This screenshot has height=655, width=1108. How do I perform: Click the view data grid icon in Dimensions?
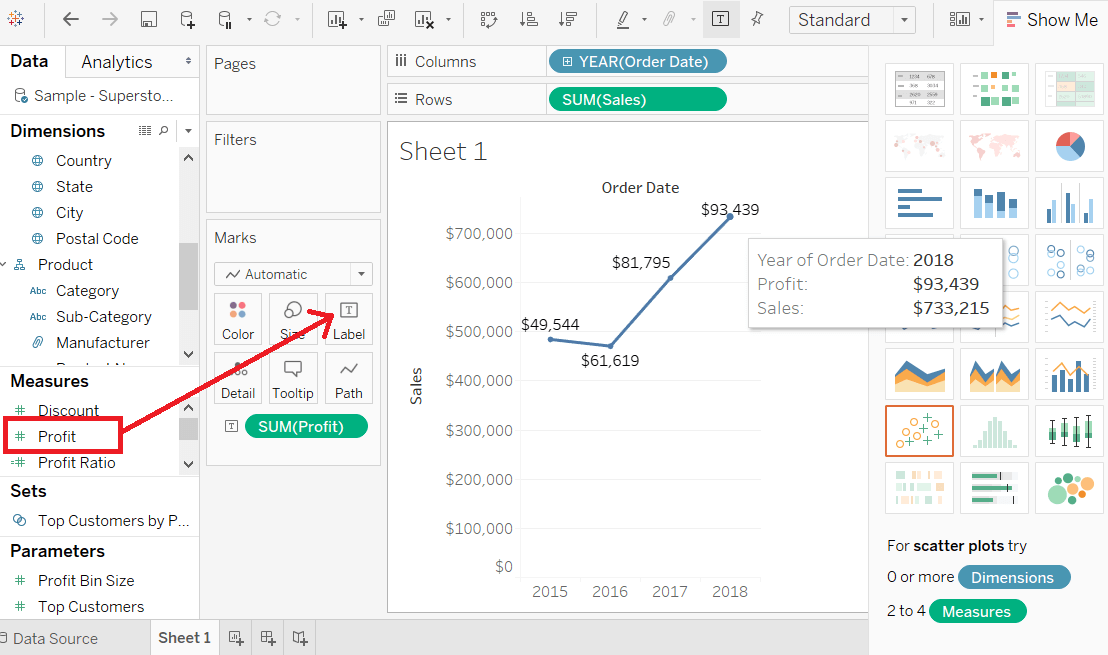coord(145,131)
